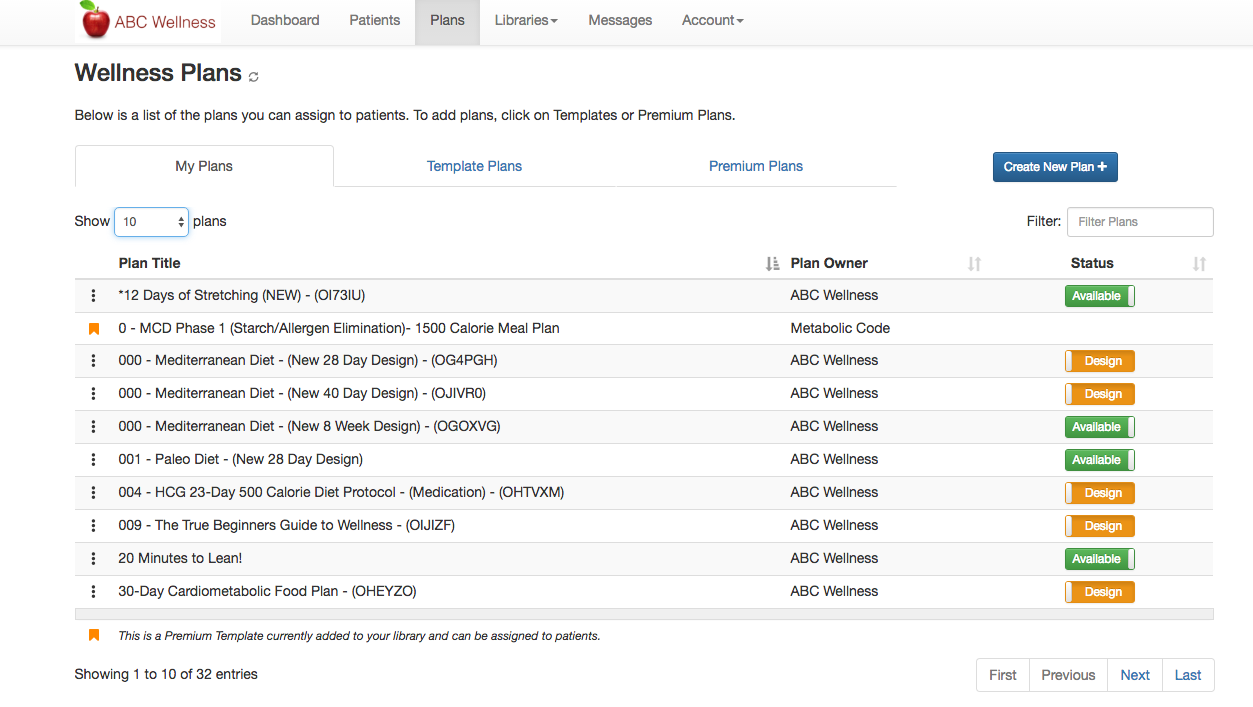Focus the Filter Plans input field
This screenshot has width=1253, height=707.
tap(1139, 222)
